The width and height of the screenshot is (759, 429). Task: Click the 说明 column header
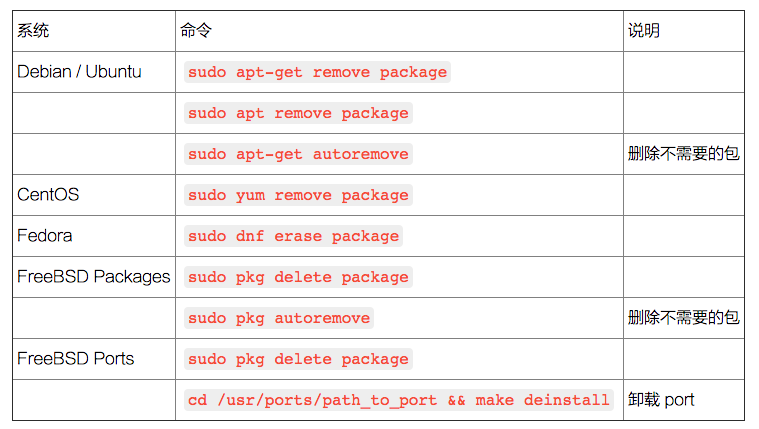tap(644, 31)
